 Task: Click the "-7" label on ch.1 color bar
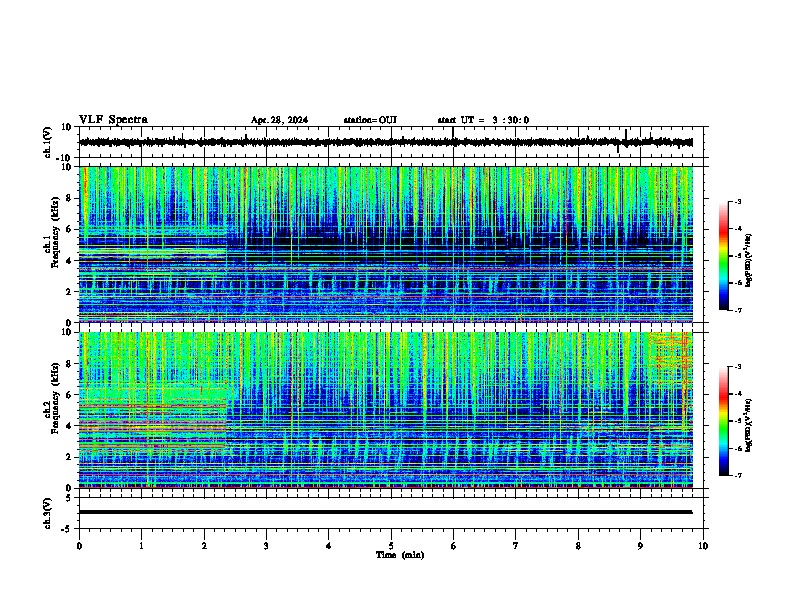738,311
